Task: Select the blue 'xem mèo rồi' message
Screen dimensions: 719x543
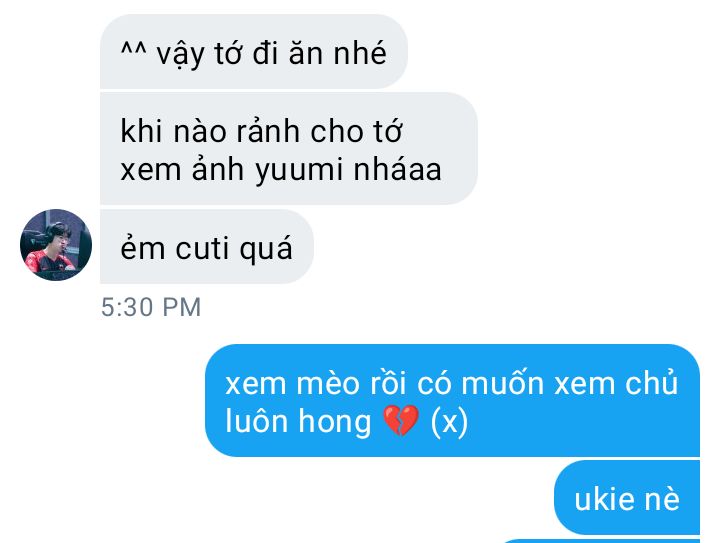Action: click(452, 400)
